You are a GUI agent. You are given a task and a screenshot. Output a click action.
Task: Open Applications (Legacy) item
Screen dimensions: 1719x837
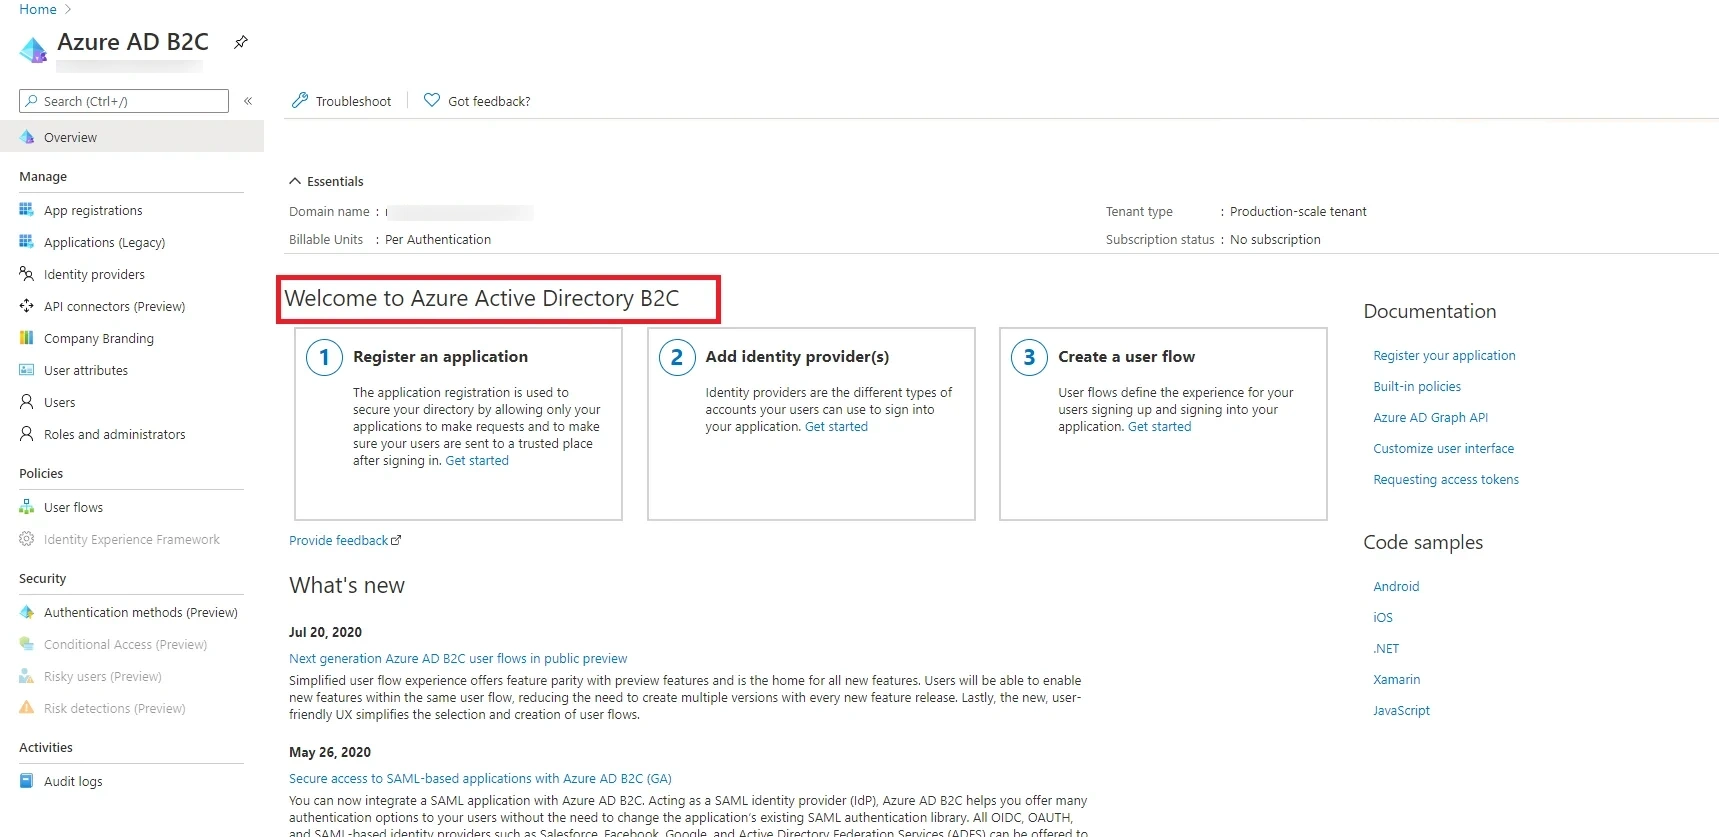(x=104, y=242)
